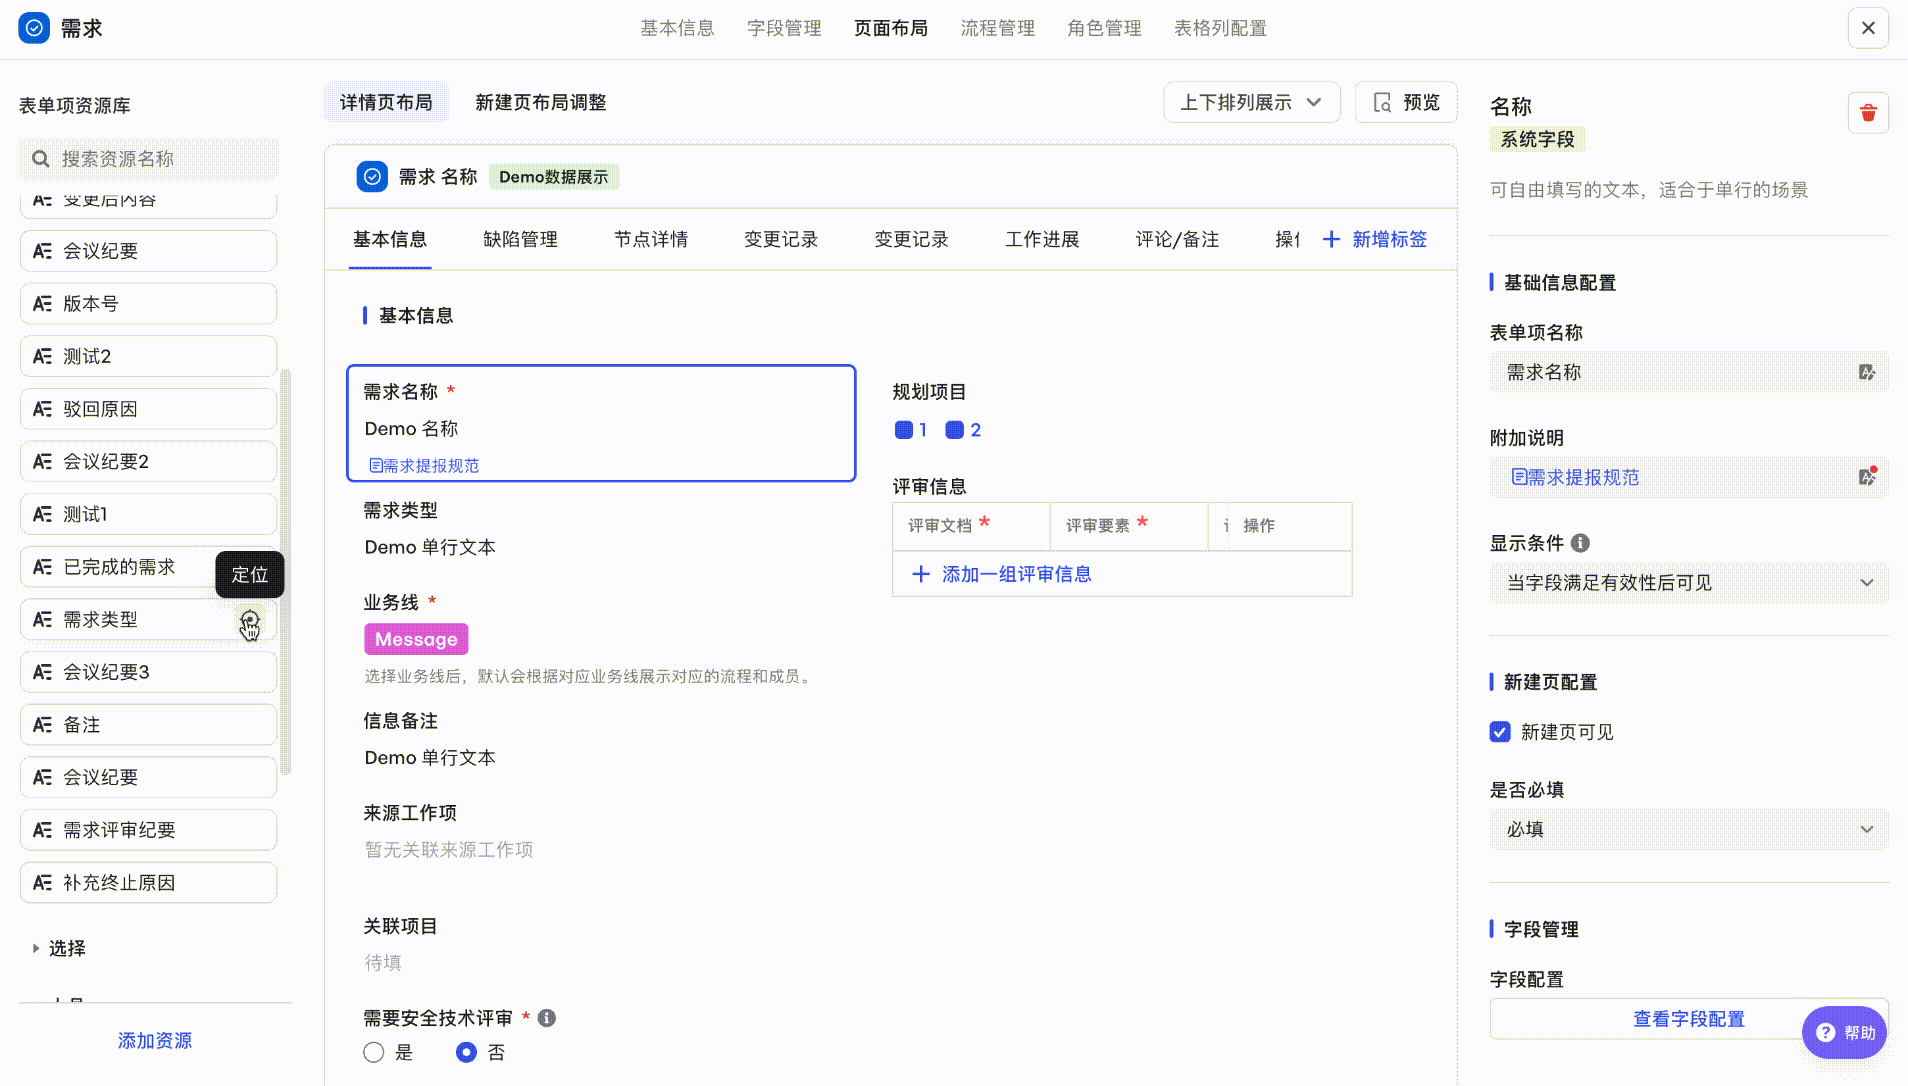1908x1086 pixels.
Task: Select the 否 radio button
Action: (x=466, y=1053)
